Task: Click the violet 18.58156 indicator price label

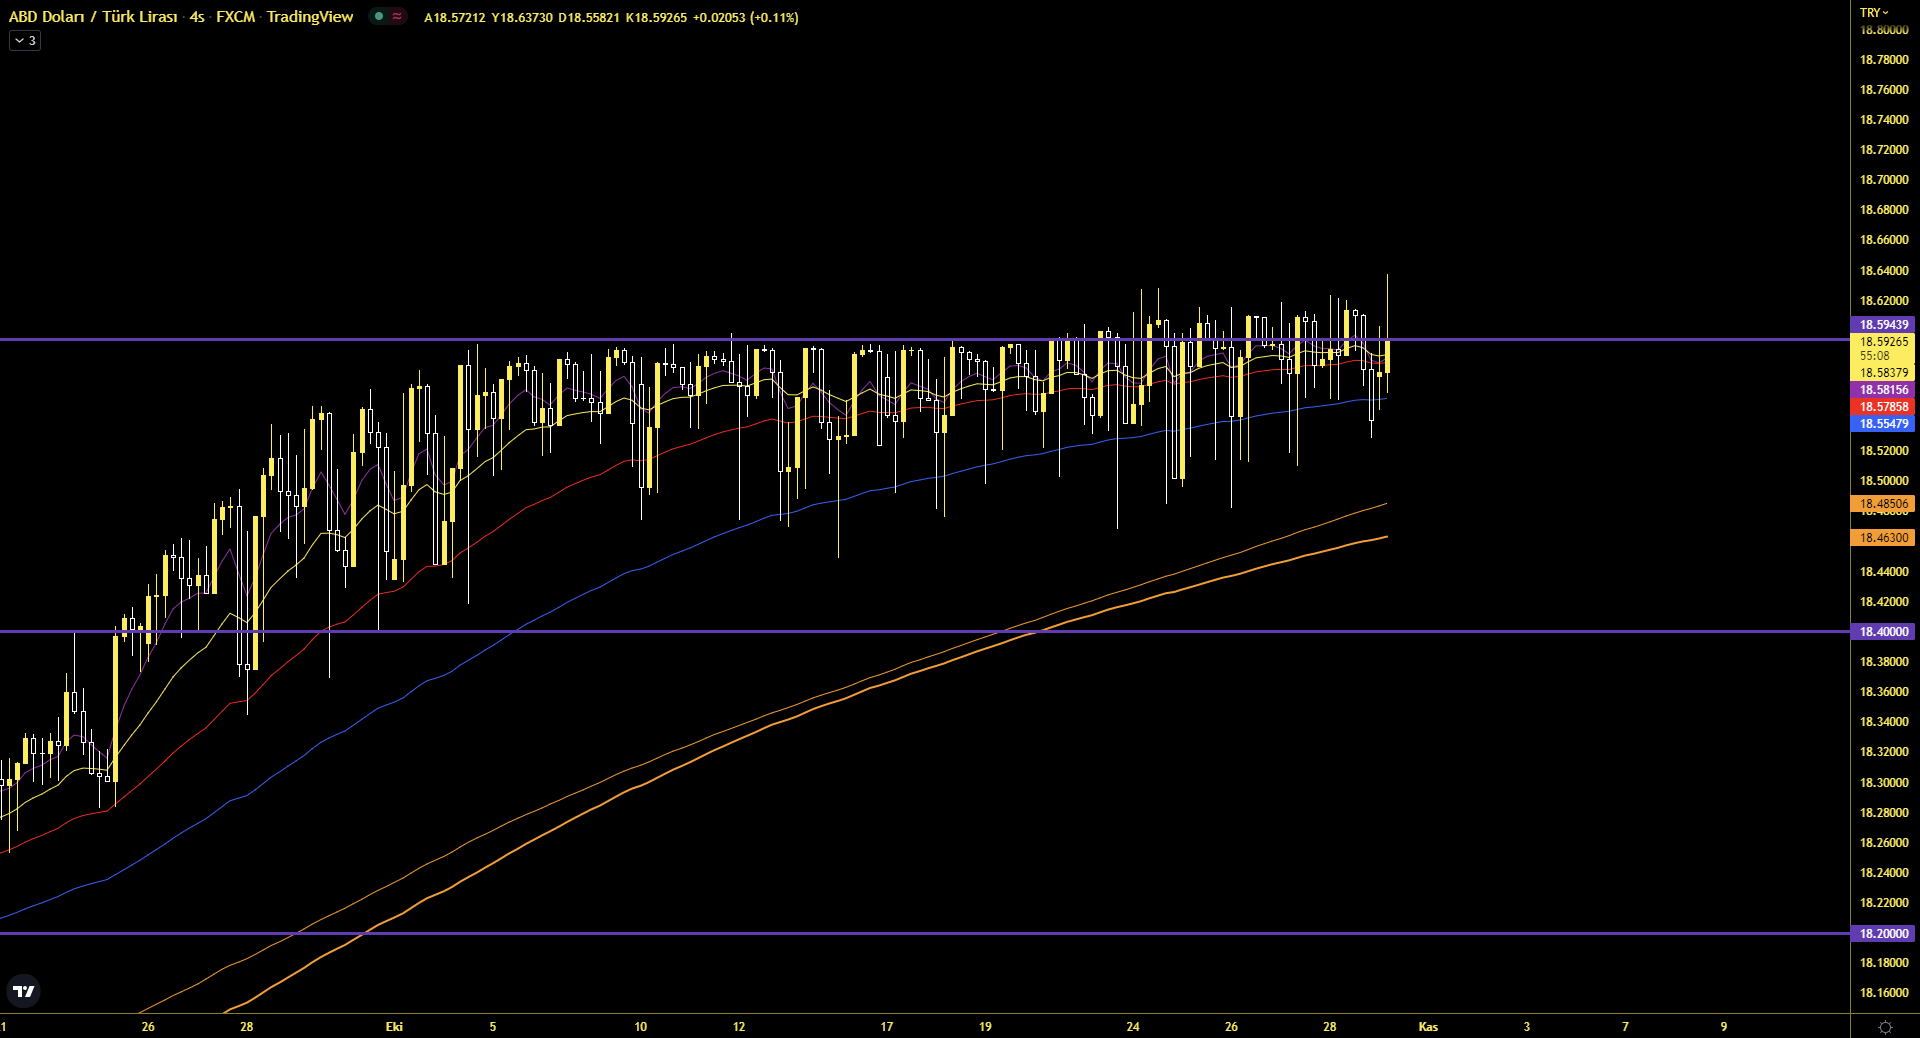Action: pos(1883,390)
